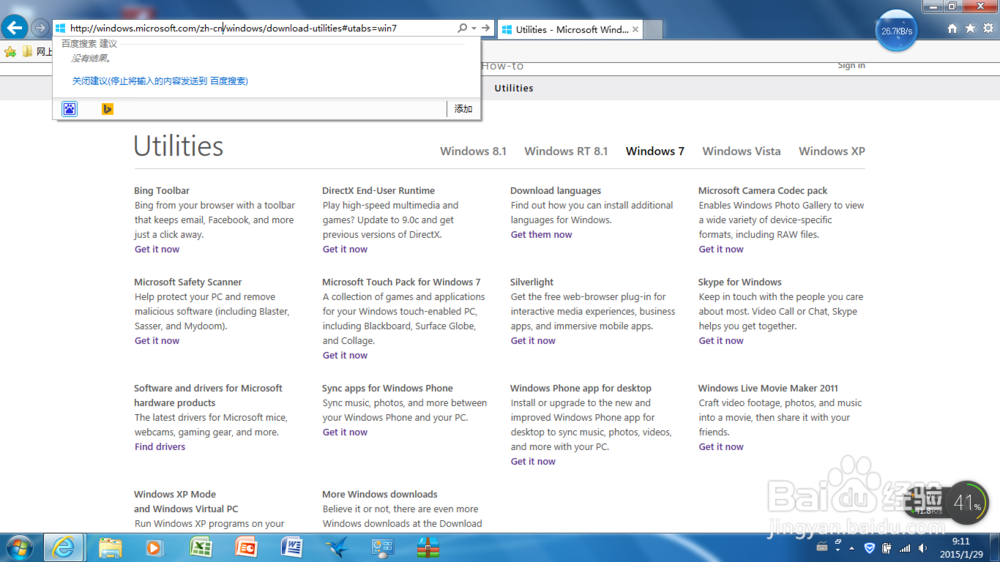Close the Utilities browser tab
Viewport: 1000px width, 562px height.
(x=635, y=29)
